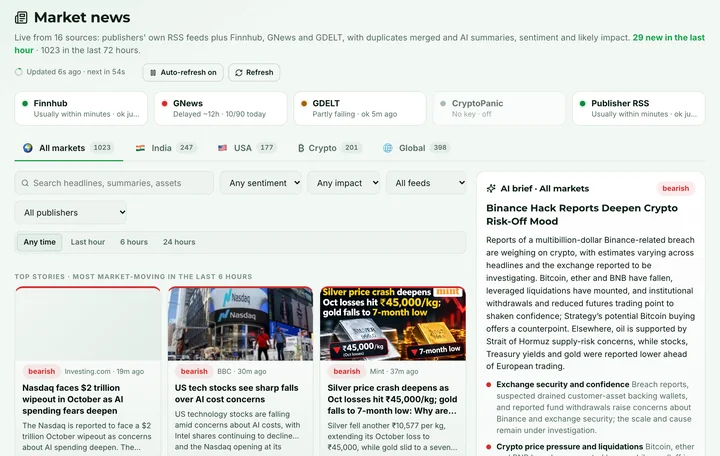Click the '29 new in the last hour' text
720x456 pixels.
[x=669, y=38]
